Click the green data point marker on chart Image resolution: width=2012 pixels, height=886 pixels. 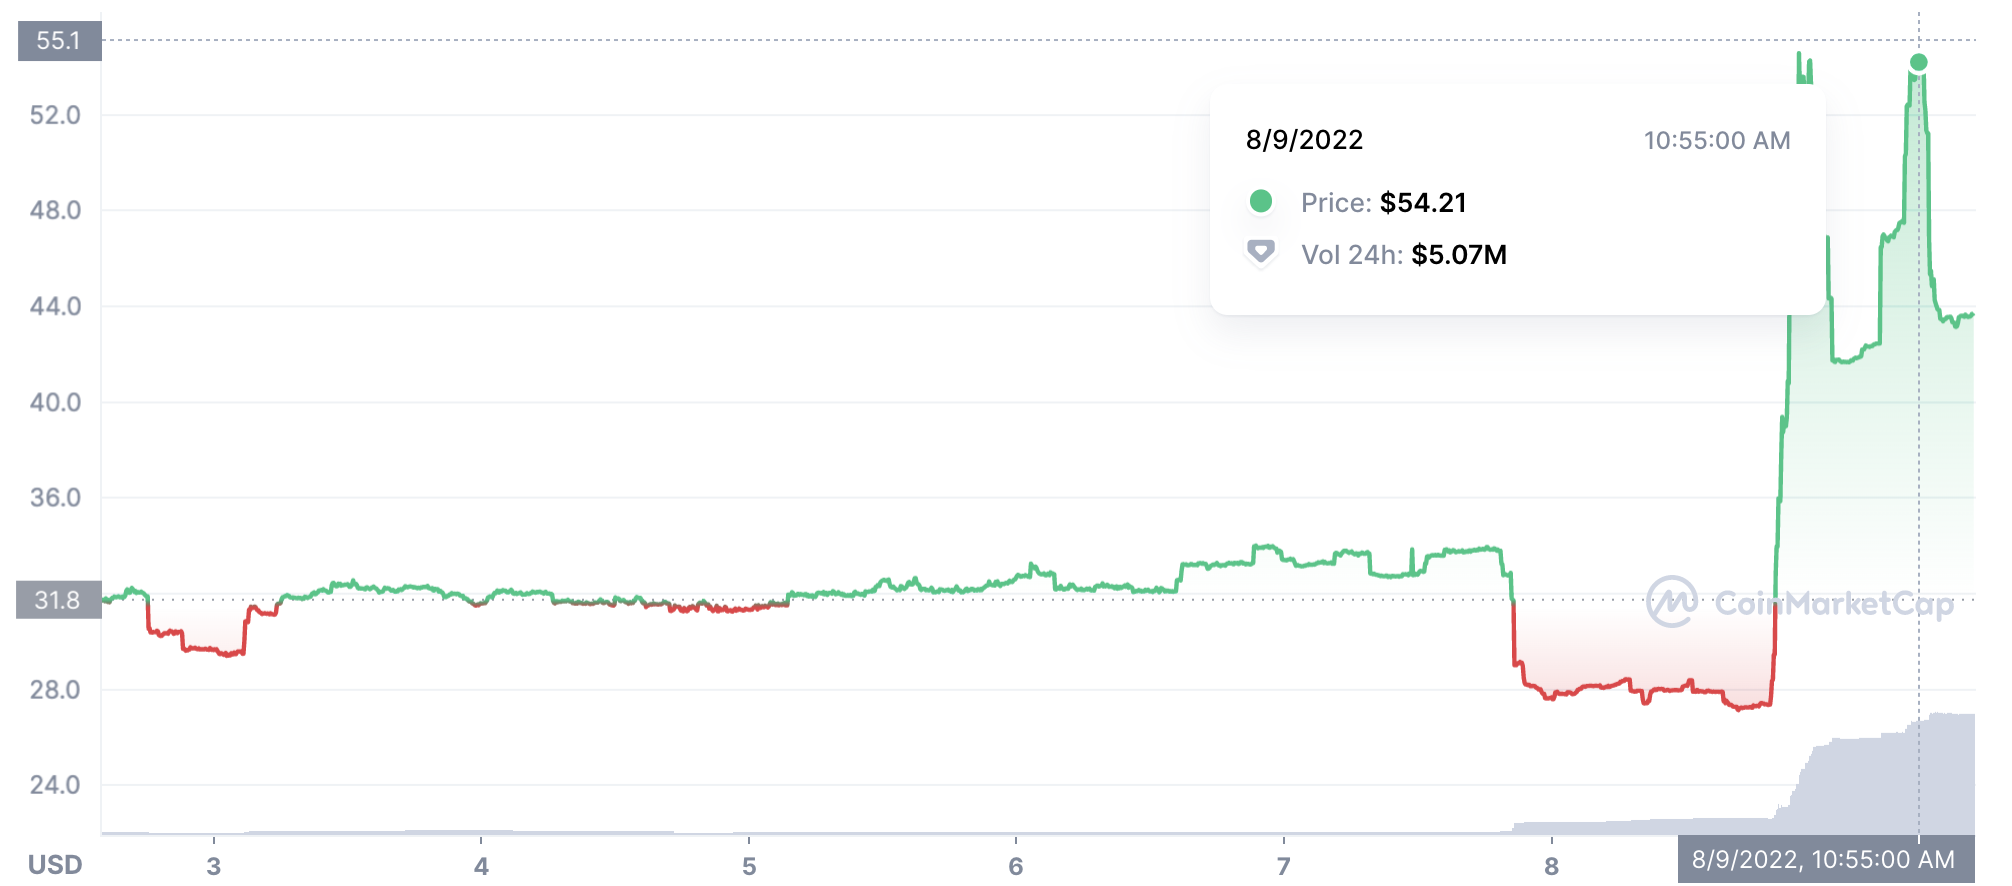(x=1918, y=63)
